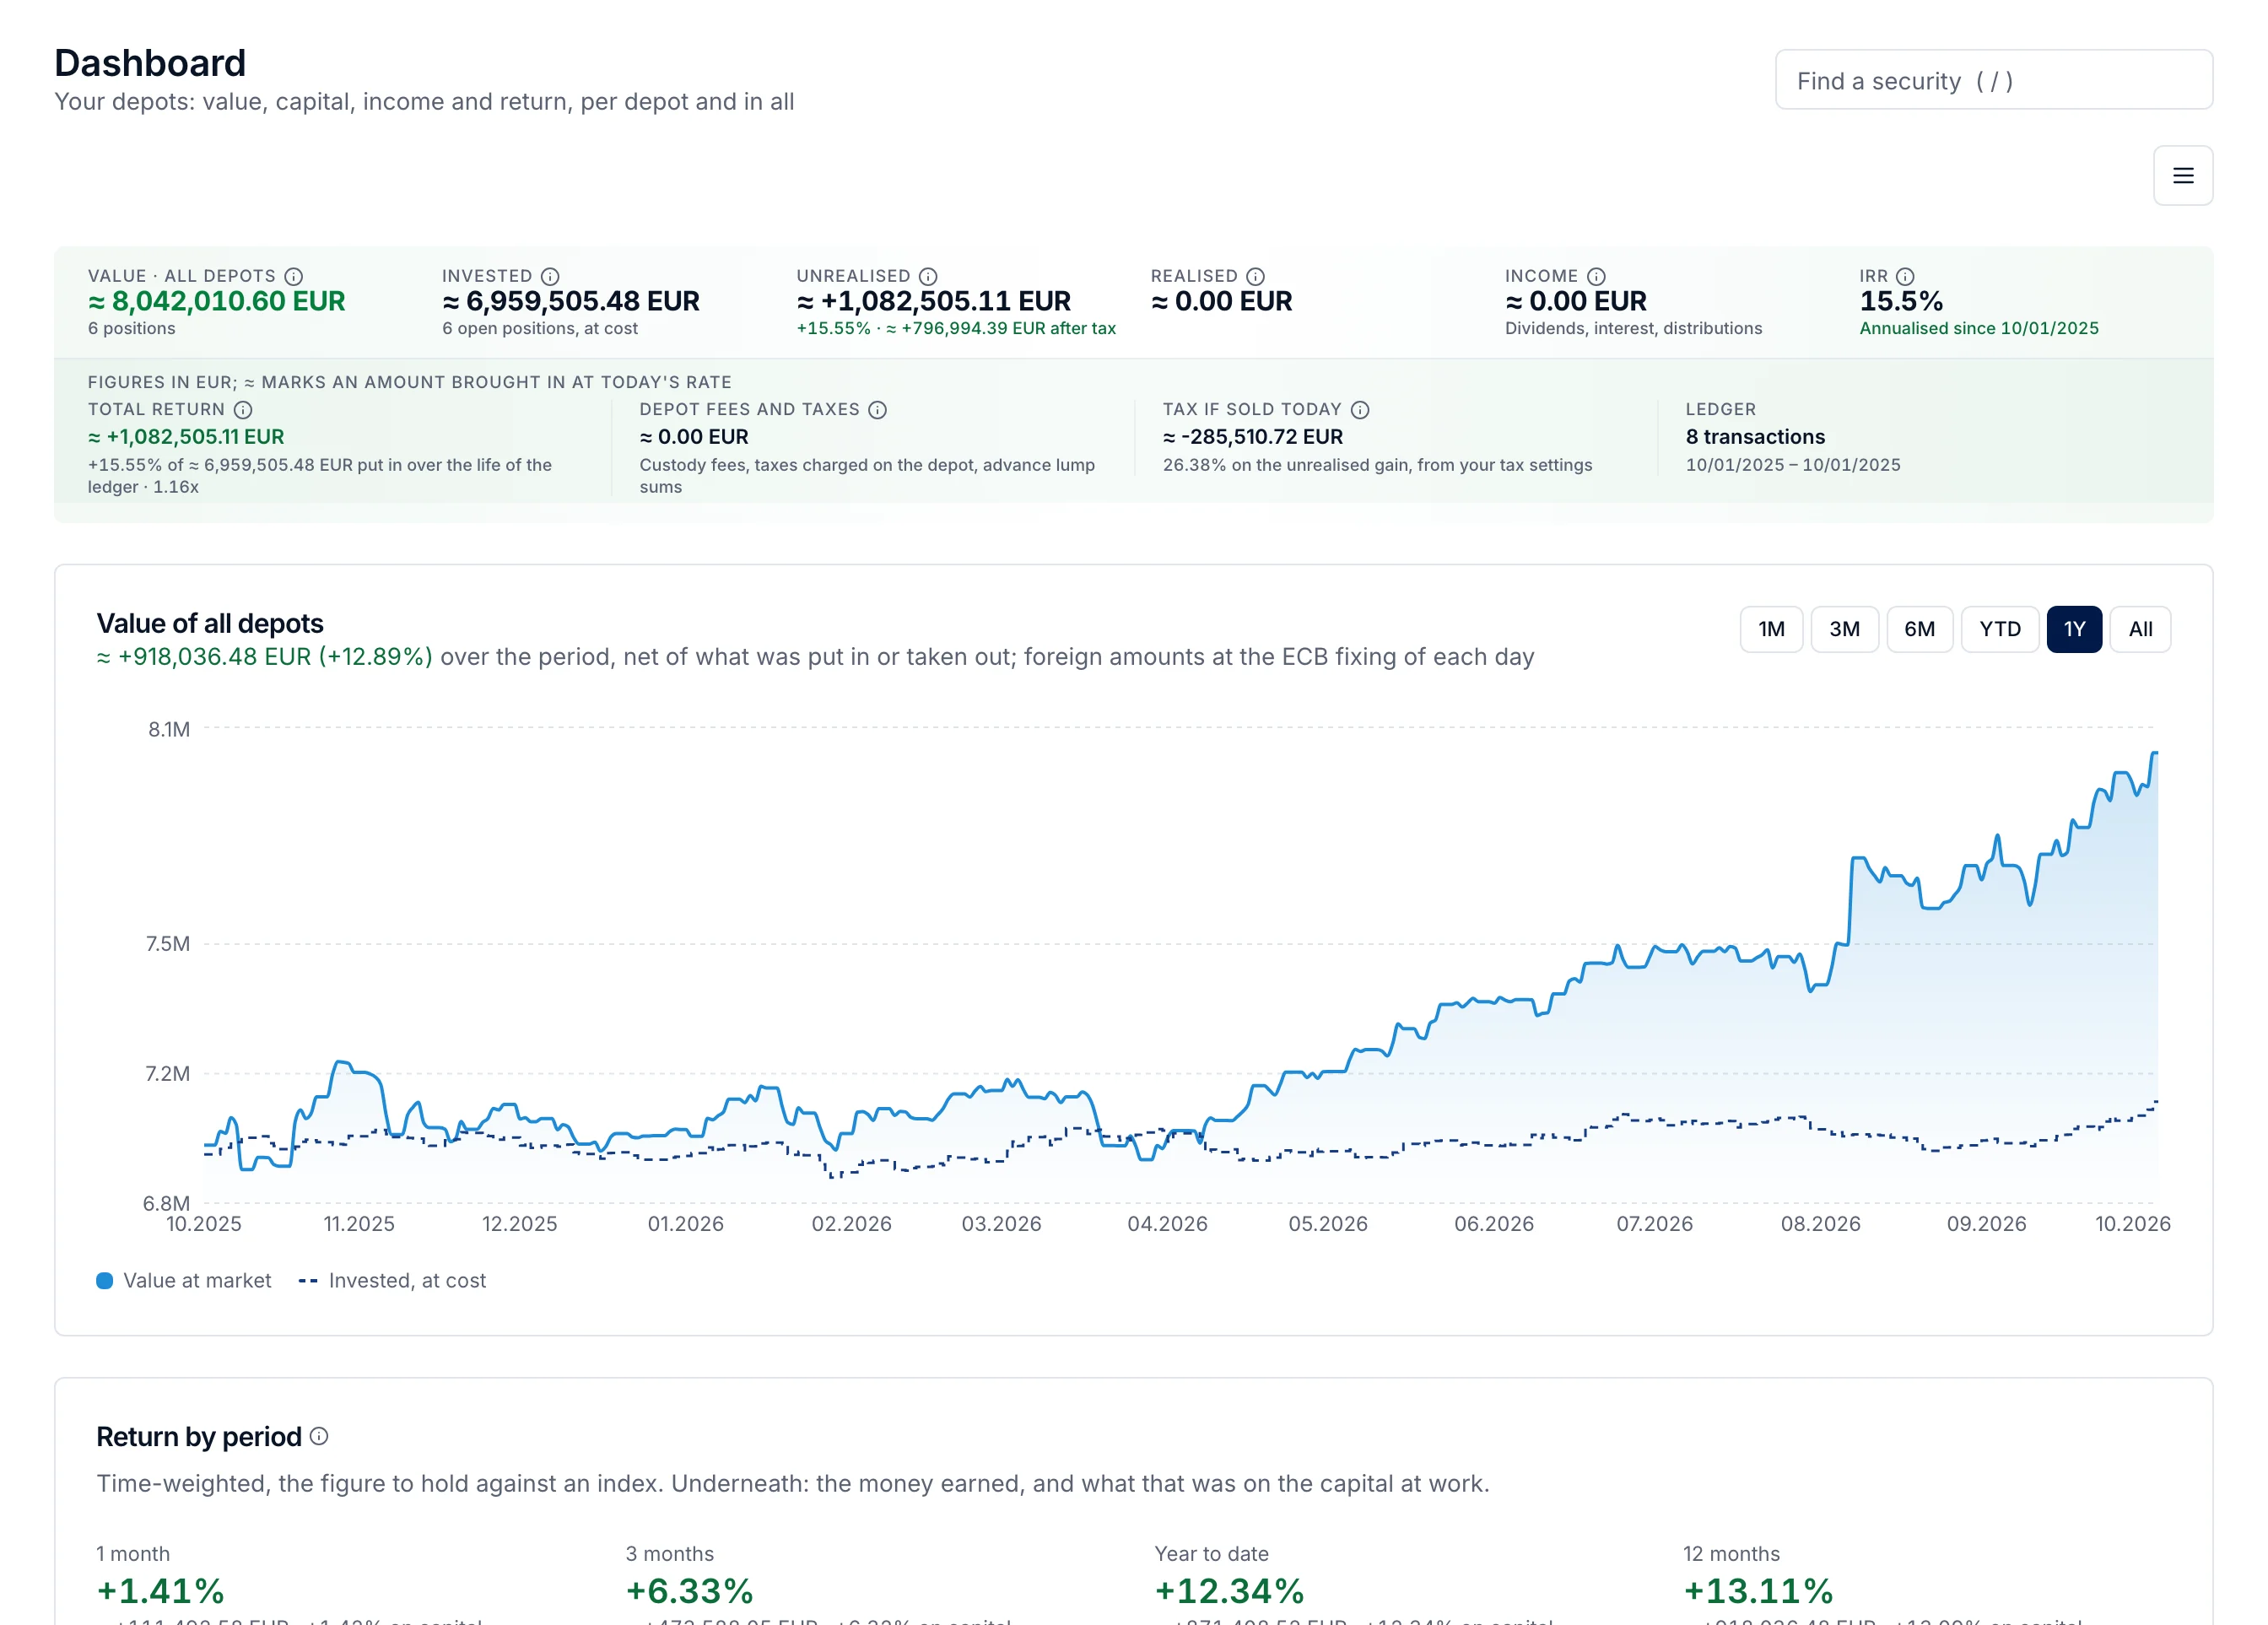Screen dimensions: 2268x1625
Task: Select the 1M chart range
Action: click(1771, 629)
